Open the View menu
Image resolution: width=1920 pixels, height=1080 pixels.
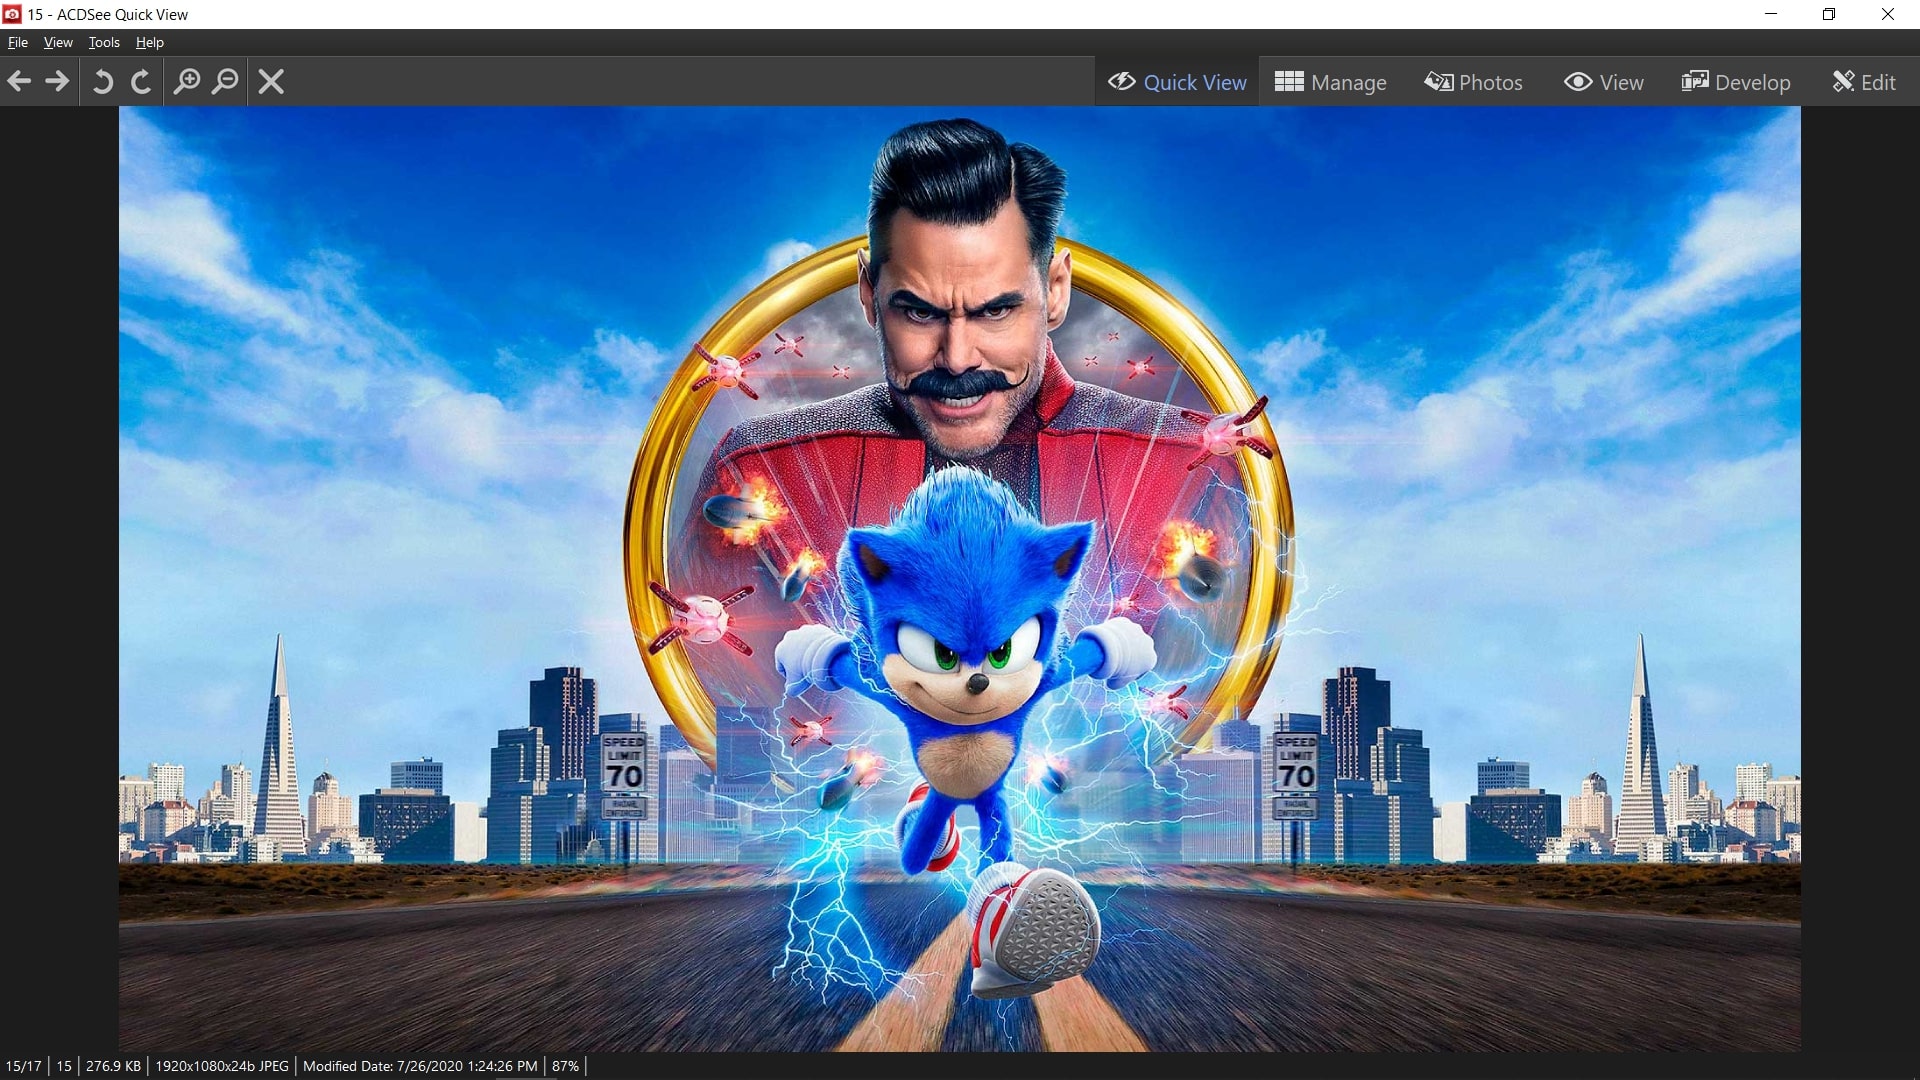pos(58,42)
